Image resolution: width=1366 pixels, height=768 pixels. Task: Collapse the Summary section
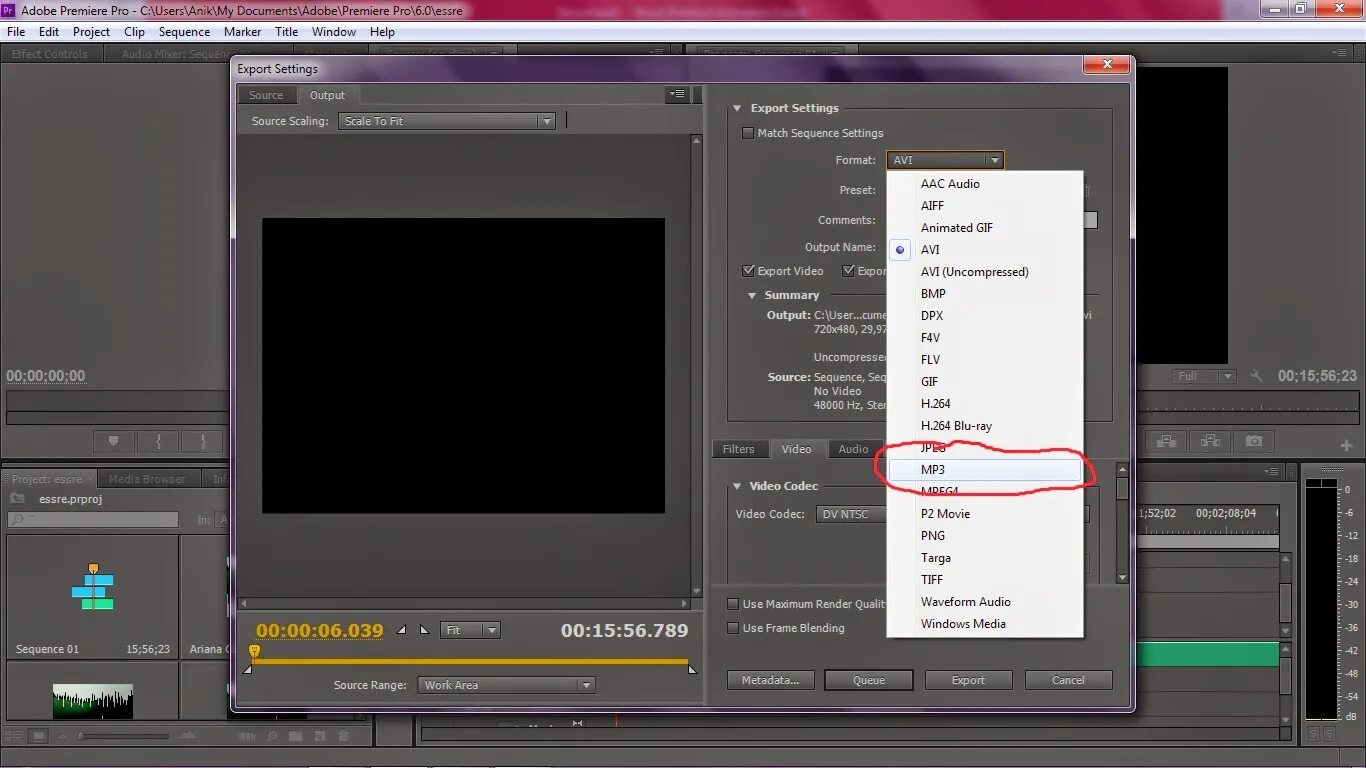click(752, 295)
